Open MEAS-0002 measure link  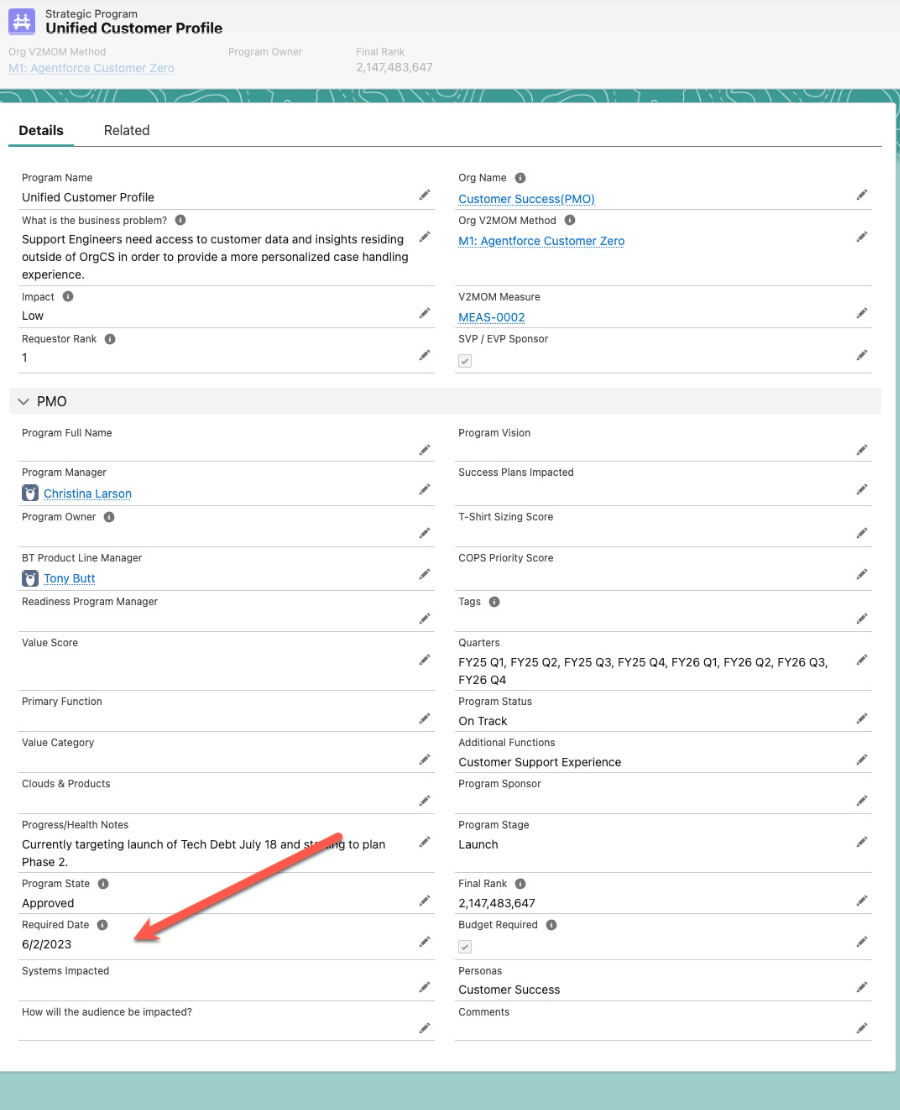point(491,317)
